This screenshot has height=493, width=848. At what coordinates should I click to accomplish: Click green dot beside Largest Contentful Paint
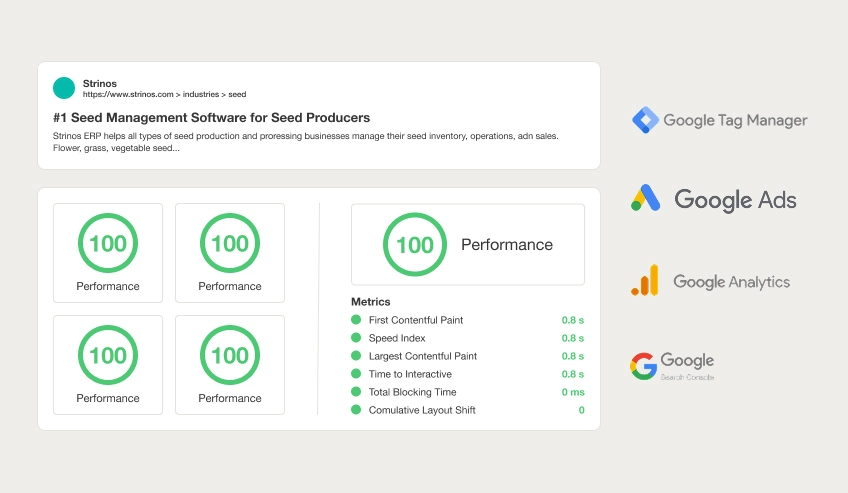coord(356,356)
